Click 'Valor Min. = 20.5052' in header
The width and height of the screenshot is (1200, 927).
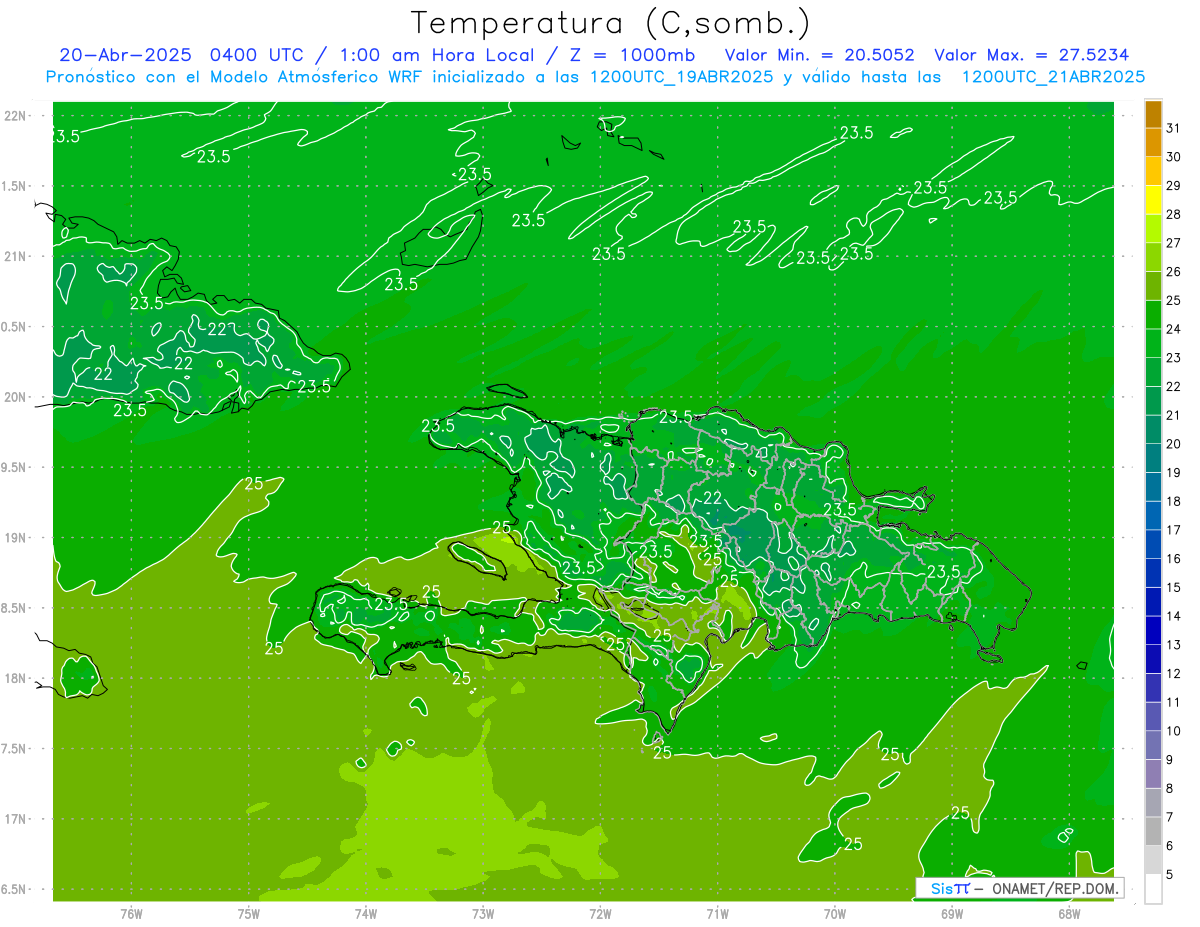coord(819,55)
